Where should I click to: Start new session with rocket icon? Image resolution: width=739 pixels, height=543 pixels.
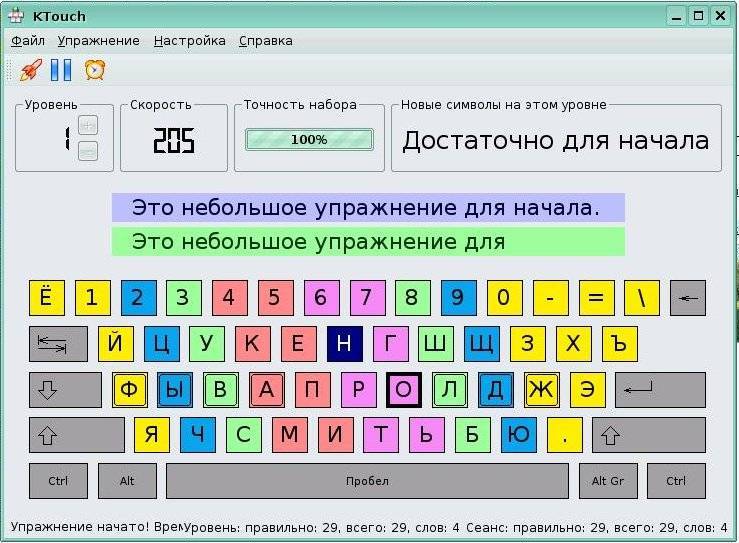31,70
